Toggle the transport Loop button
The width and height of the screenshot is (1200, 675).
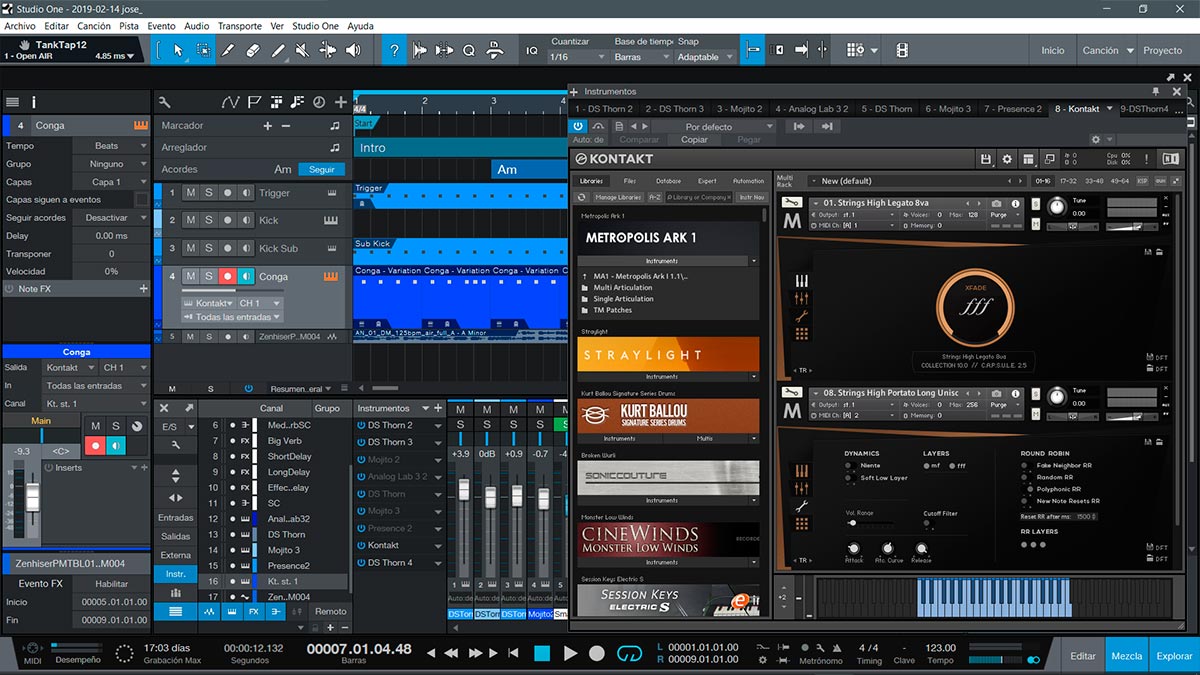point(629,653)
